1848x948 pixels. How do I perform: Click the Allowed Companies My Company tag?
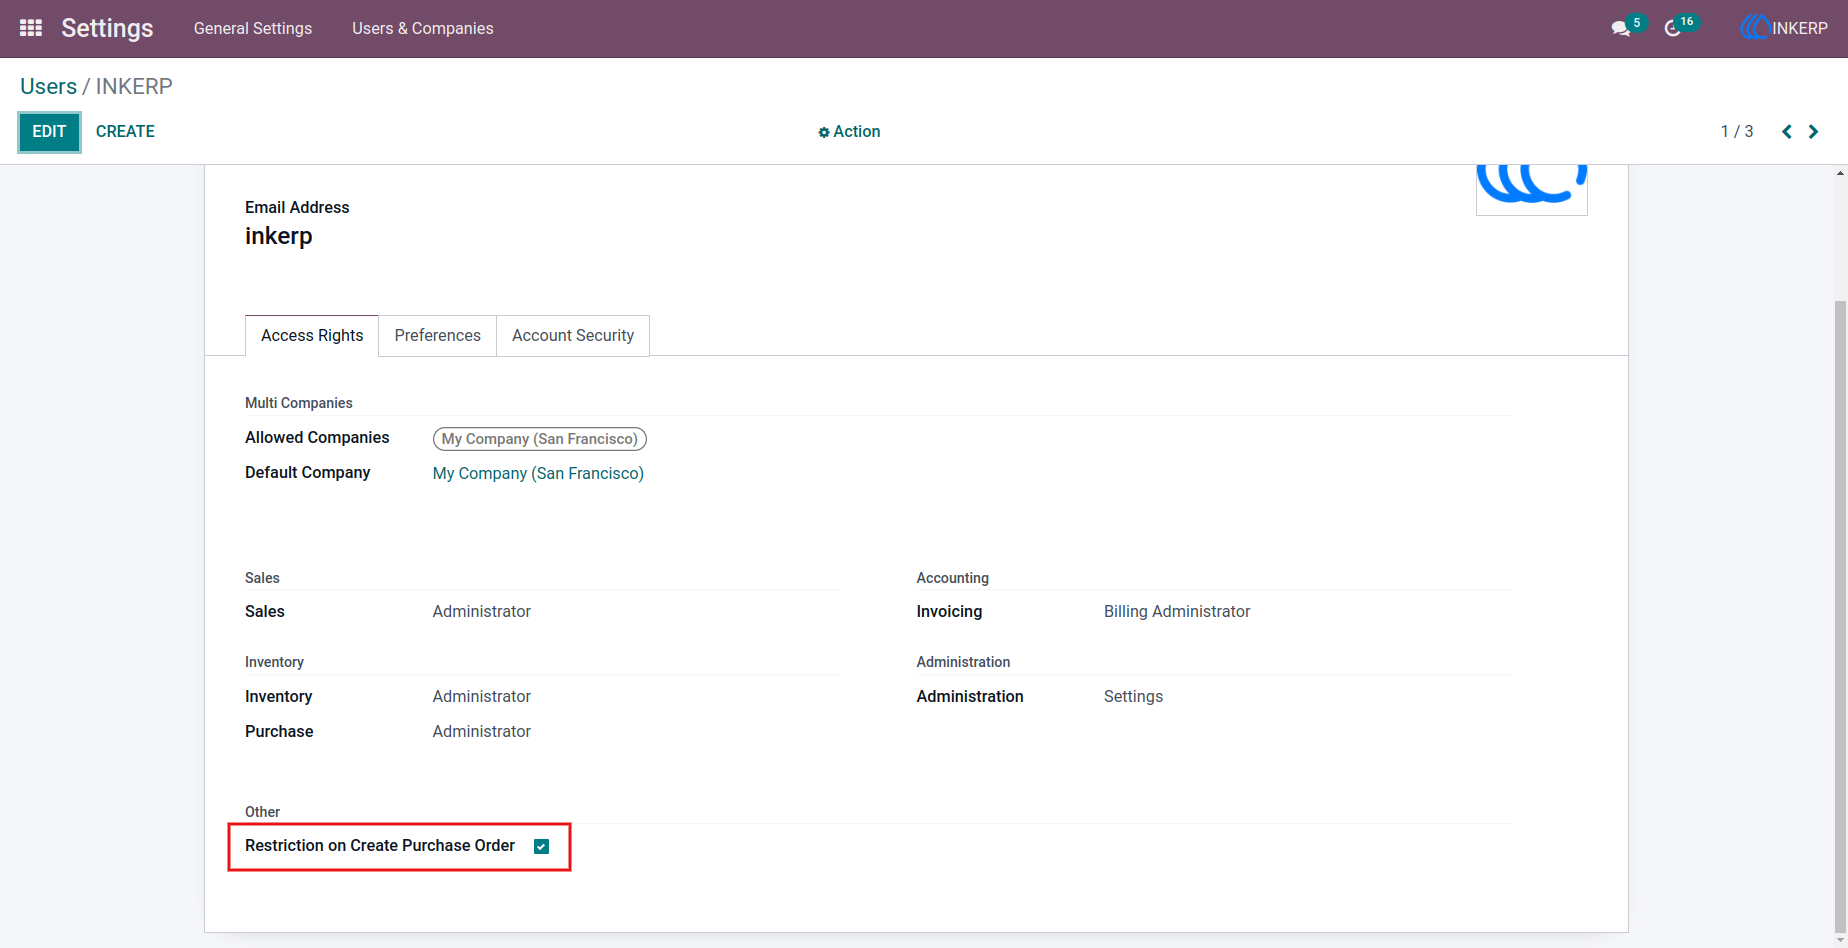point(540,439)
